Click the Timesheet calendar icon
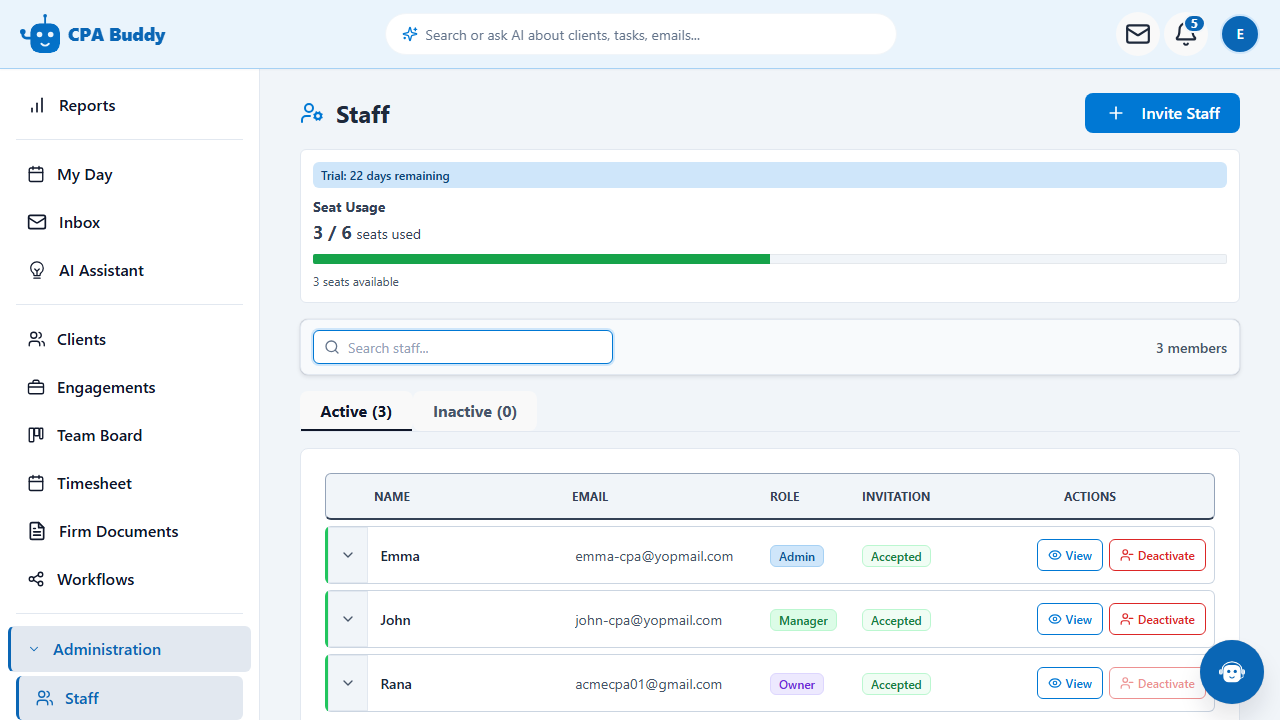Viewport: 1280px width, 720px height. (36, 483)
